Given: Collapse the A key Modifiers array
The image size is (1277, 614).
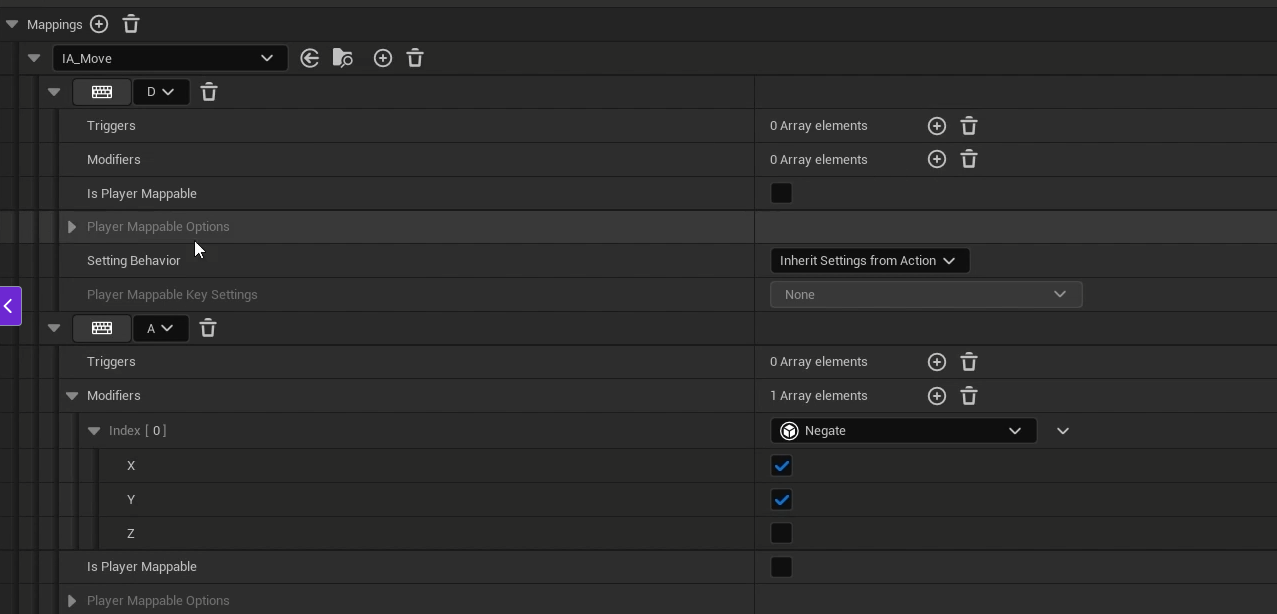Looking at the screenshot, I should click(72, 396).
